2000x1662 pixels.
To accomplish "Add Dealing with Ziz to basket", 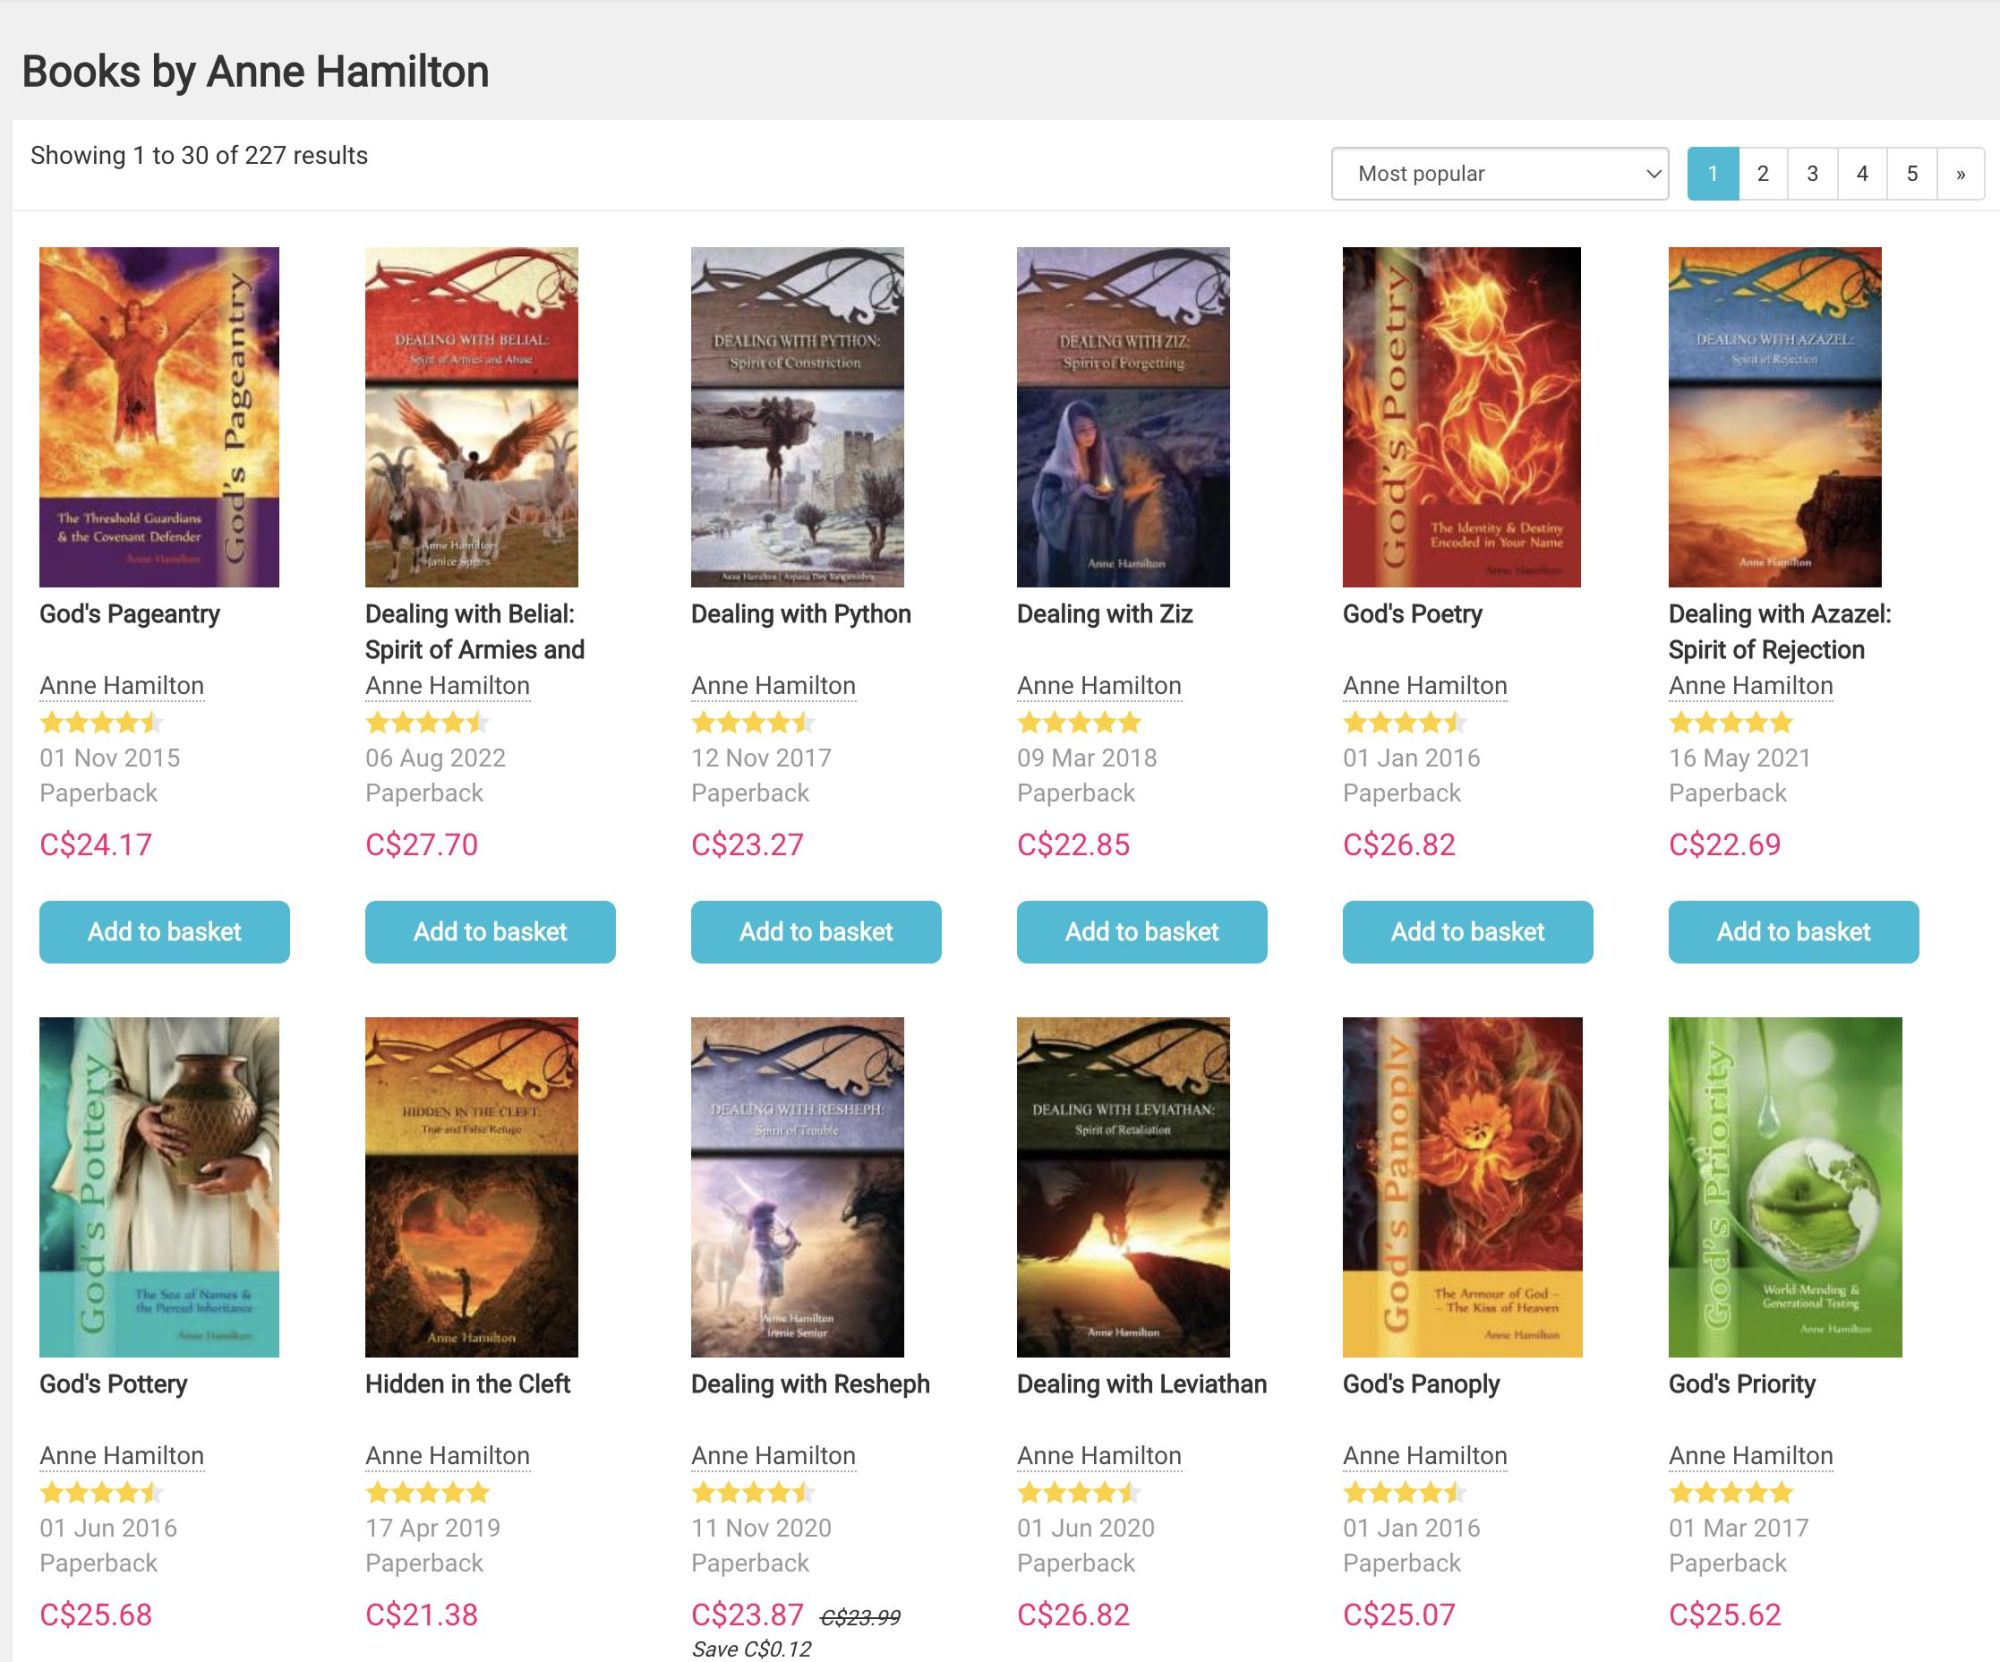I will 1142,932.
